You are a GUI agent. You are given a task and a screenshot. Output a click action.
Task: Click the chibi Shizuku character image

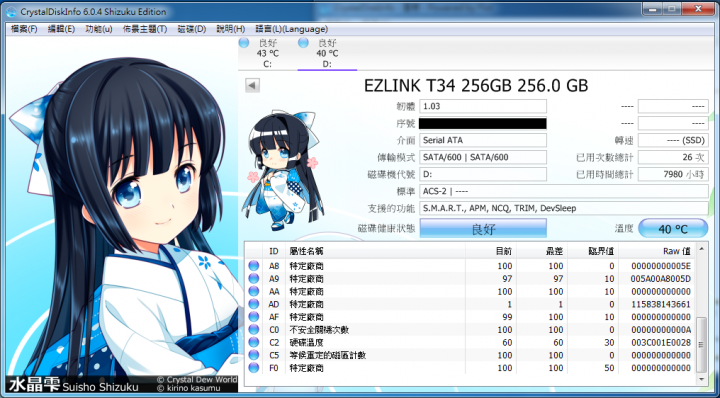pyautogui.click(x=282, y=170)
